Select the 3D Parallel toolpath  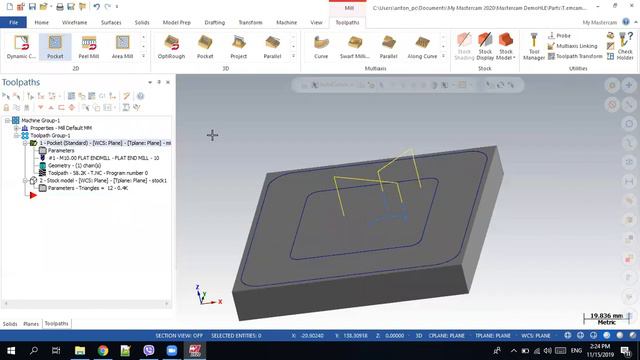[x=272, y=47]
